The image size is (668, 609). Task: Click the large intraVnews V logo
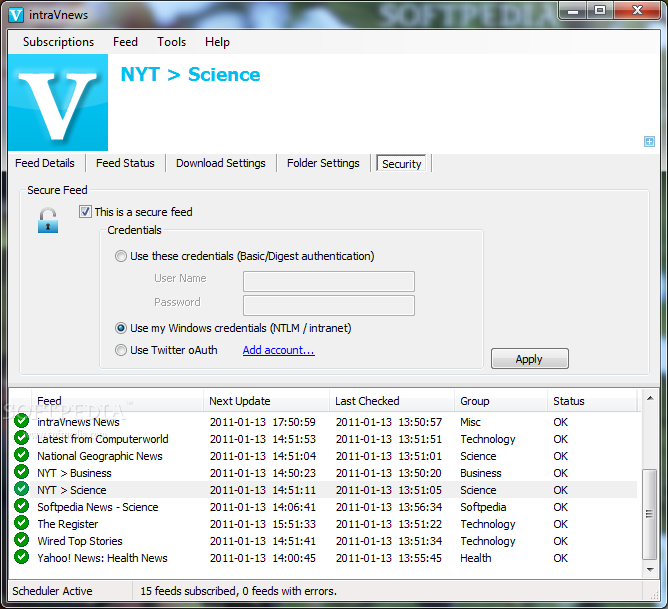tap(58, 102)
